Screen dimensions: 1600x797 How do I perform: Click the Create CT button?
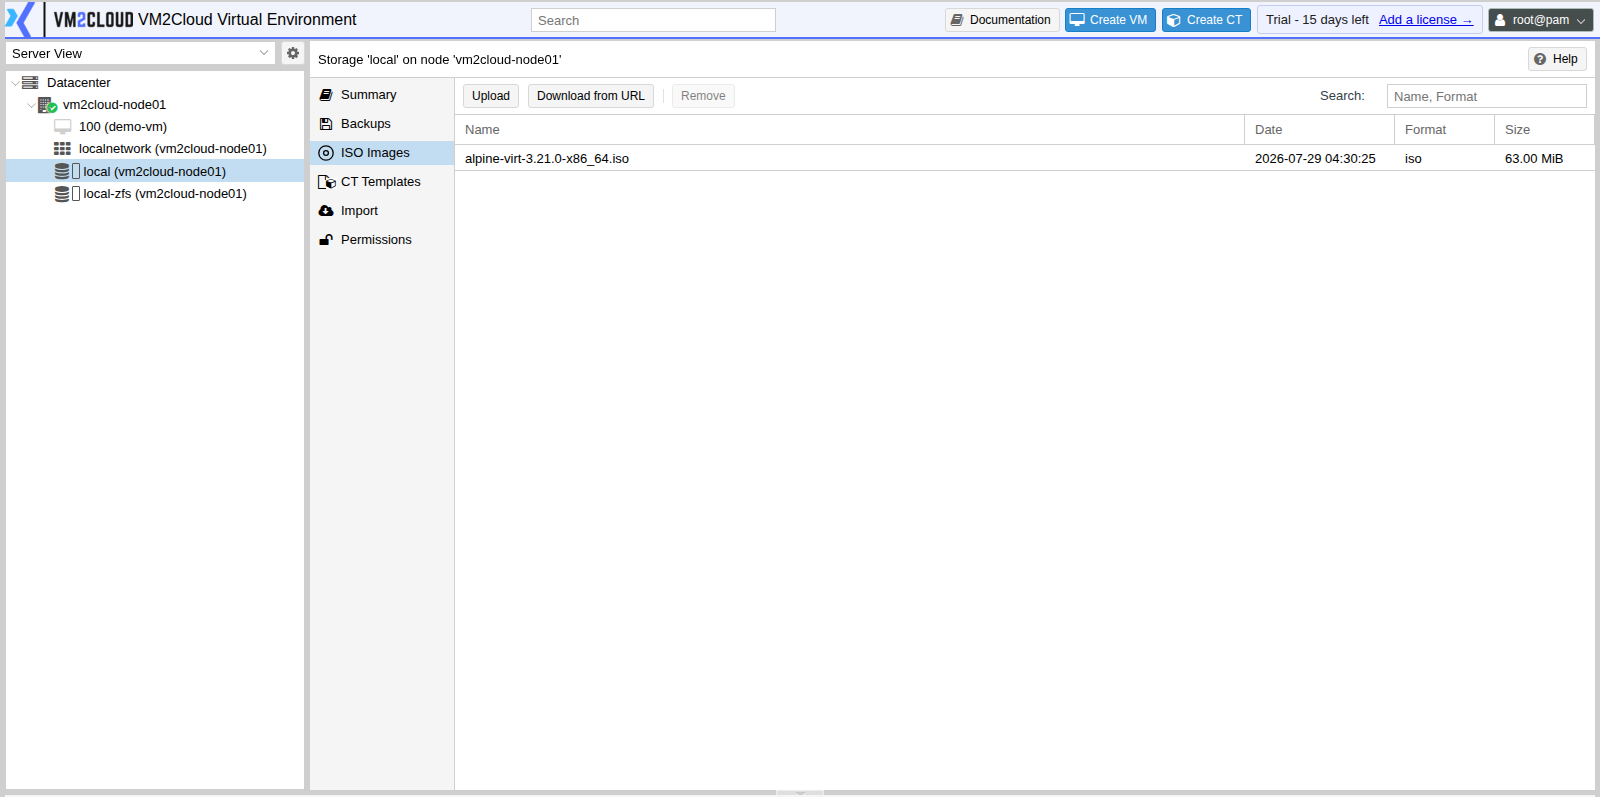pos(1206,20)
